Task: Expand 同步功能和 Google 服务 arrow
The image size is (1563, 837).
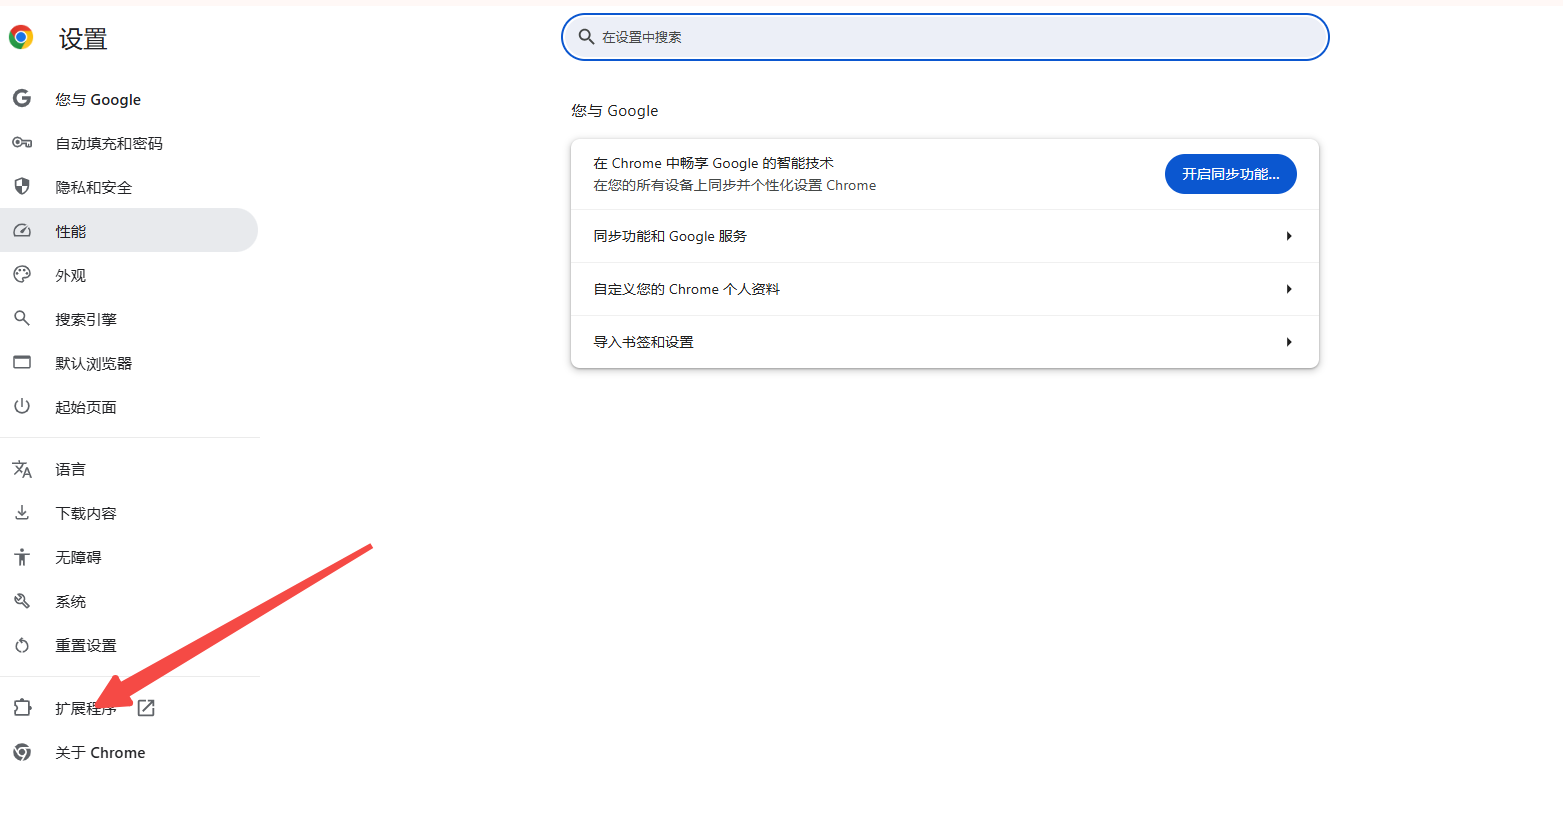Action: click(x=1289, y=236)
